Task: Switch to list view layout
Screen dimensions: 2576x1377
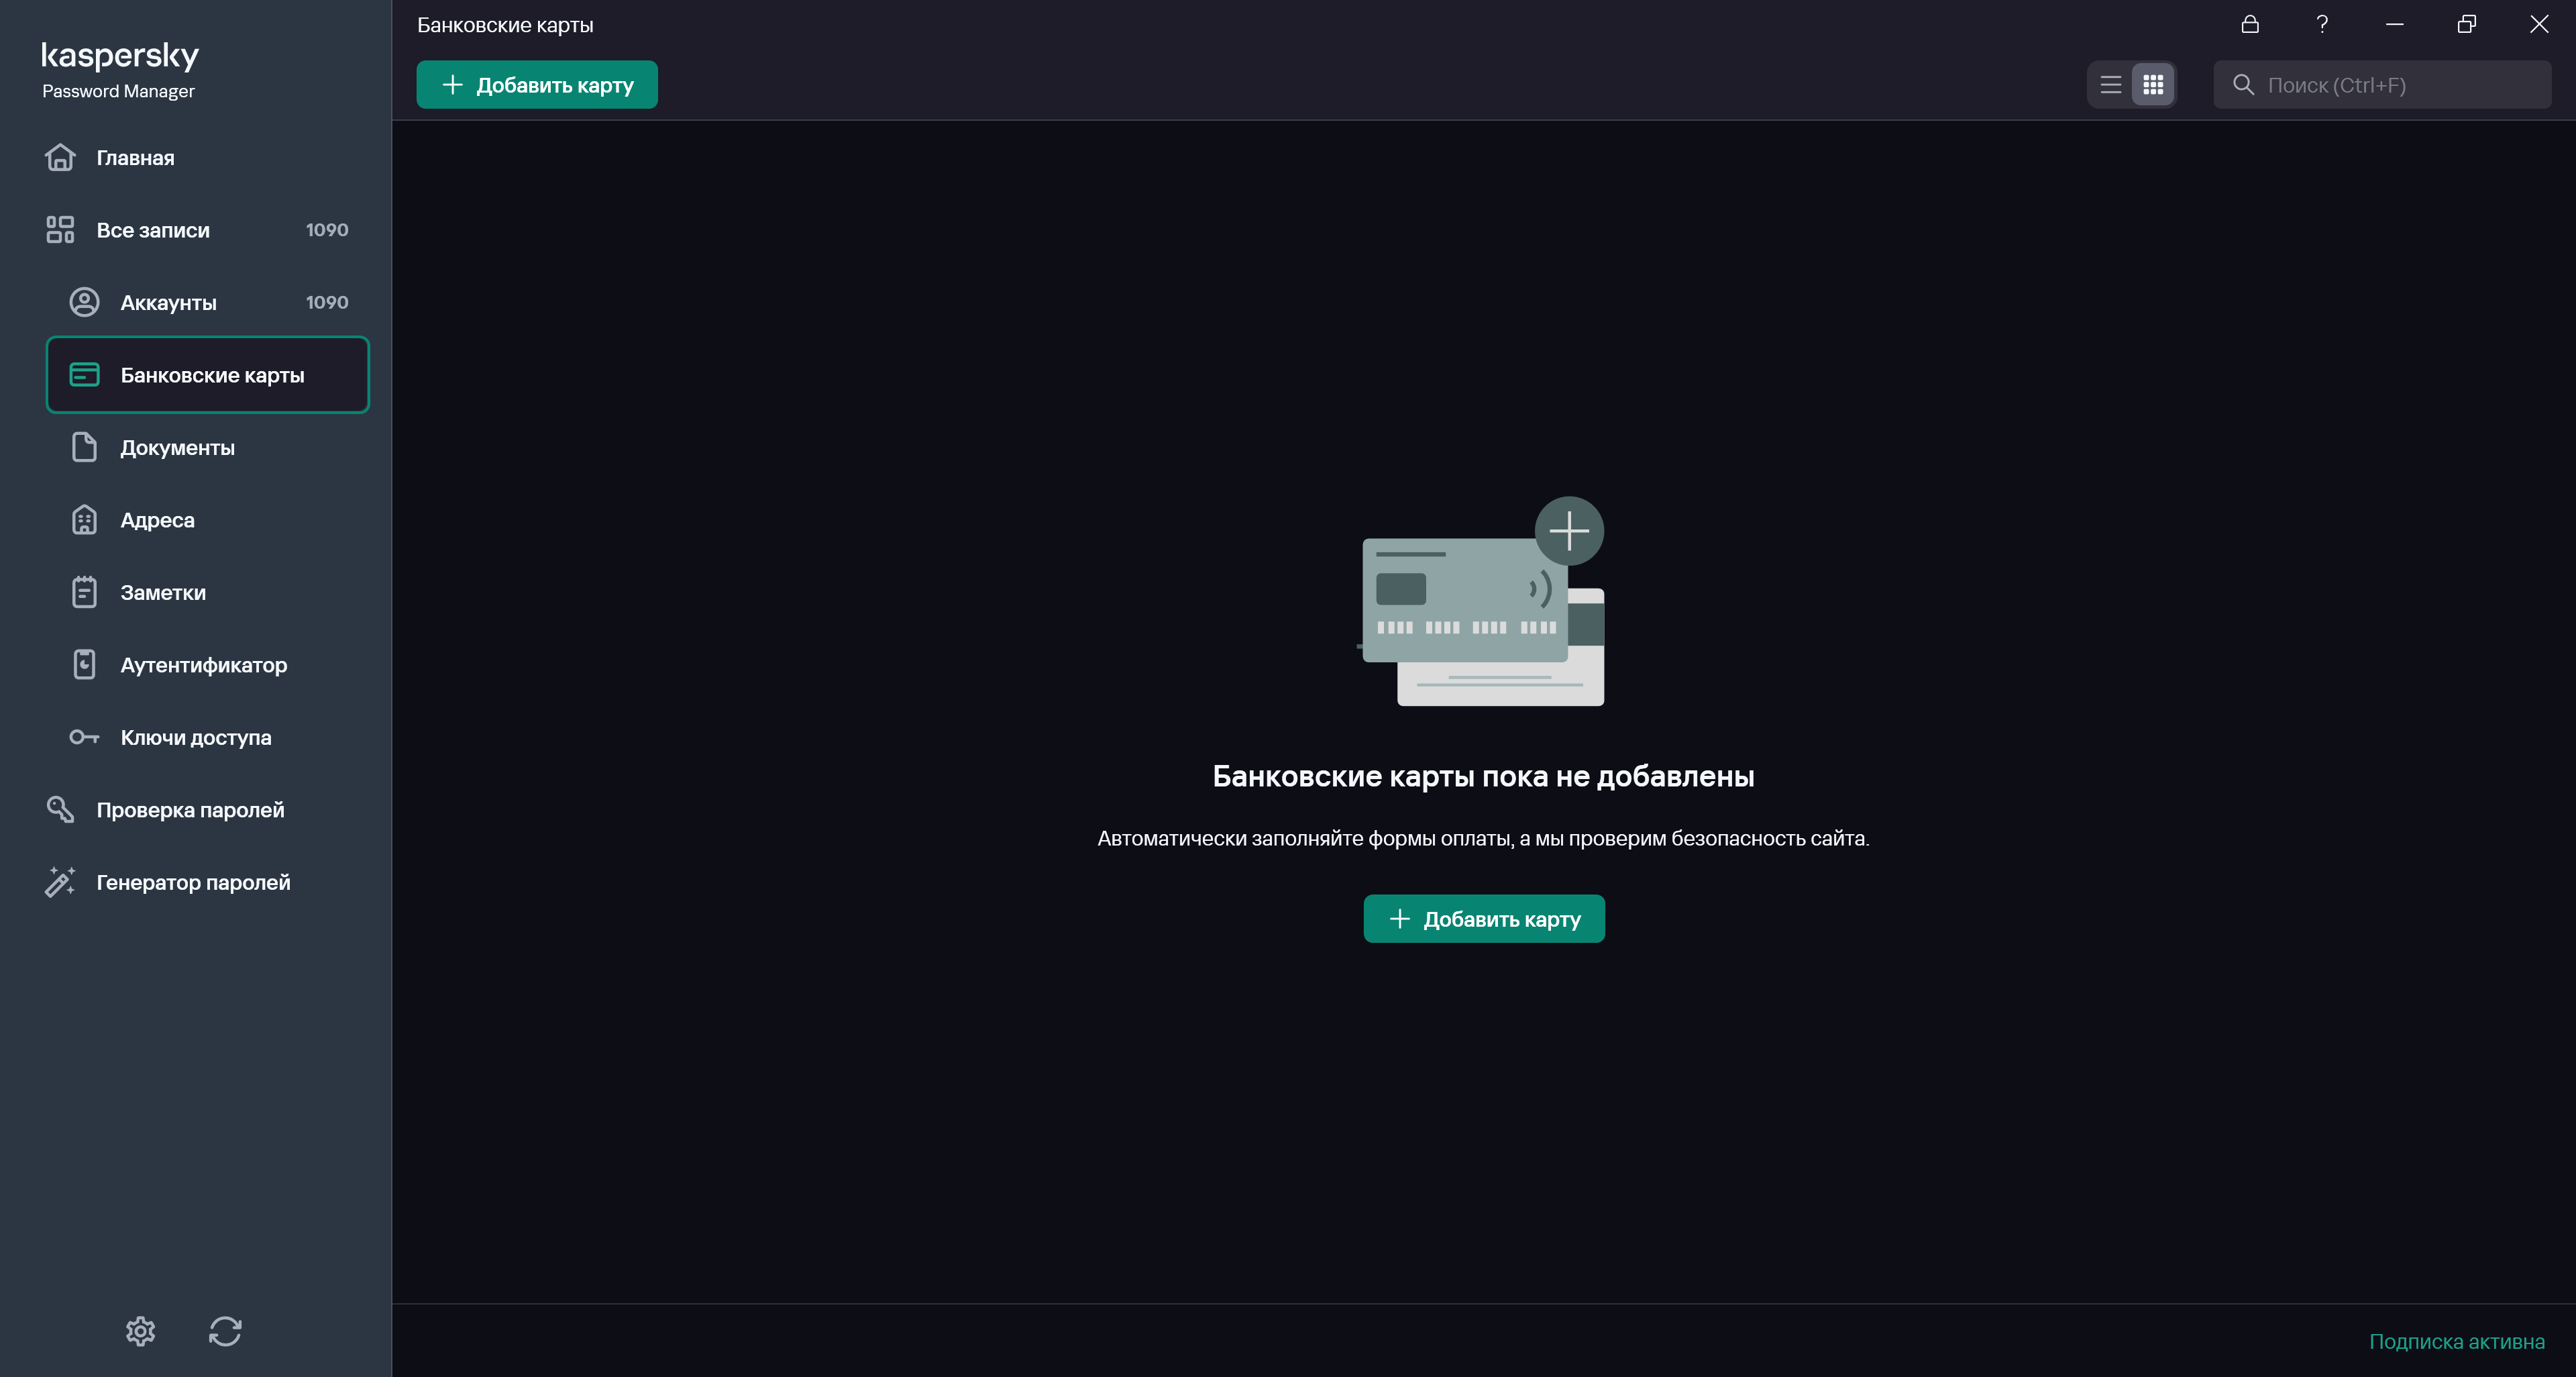Action: [2111, 85]
